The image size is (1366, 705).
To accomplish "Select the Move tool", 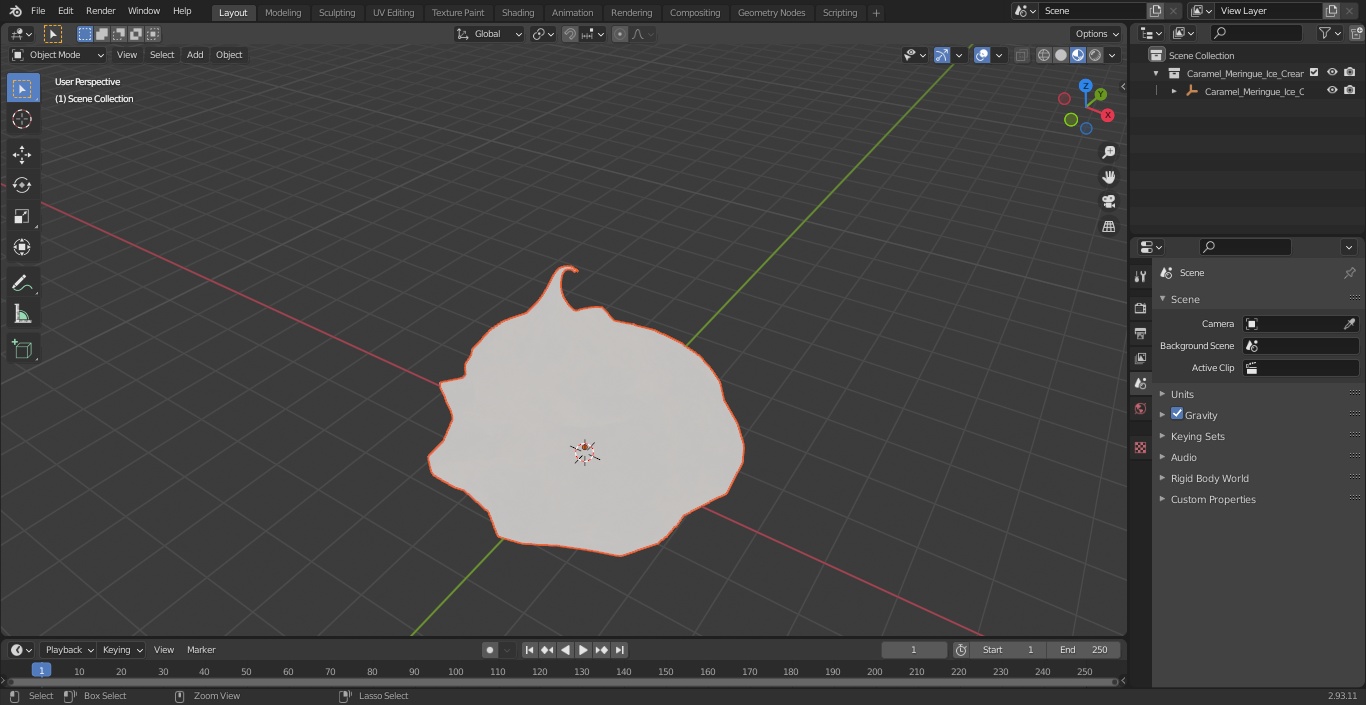I will (22, 154).
